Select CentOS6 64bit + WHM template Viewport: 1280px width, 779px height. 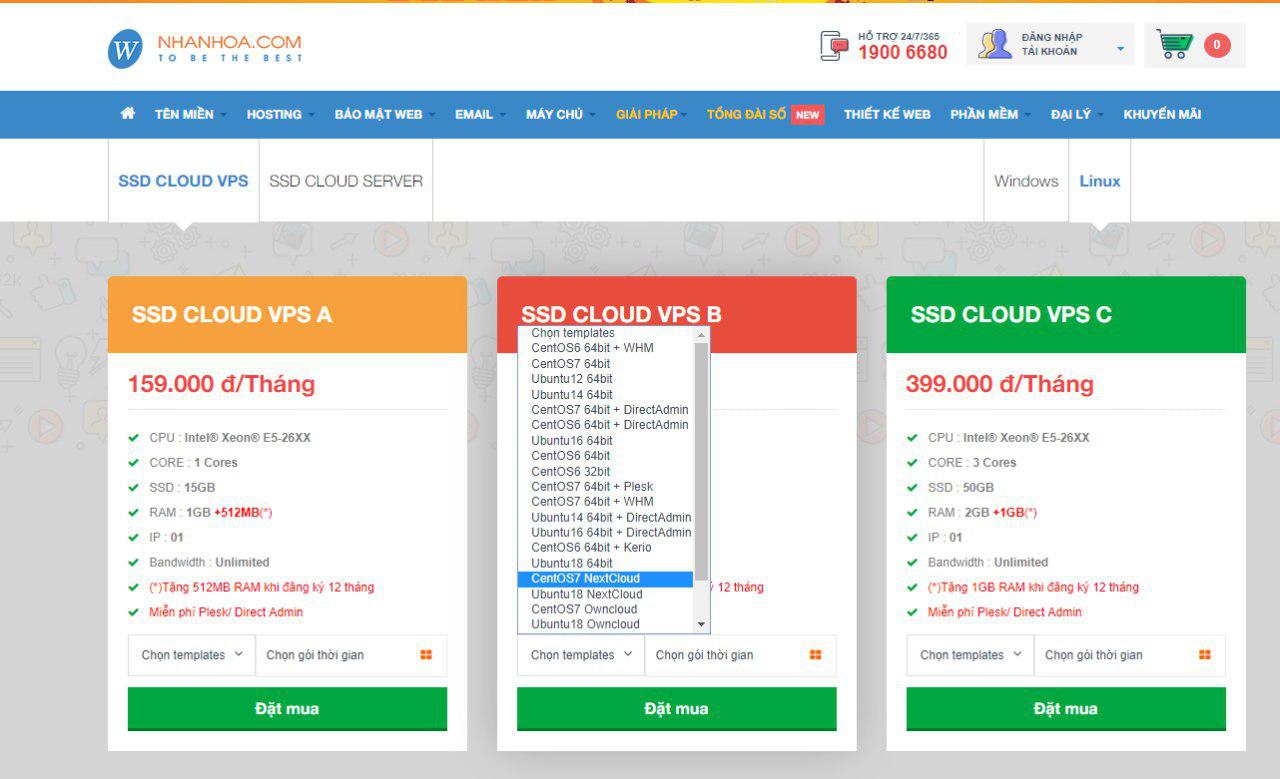(605, 348)
